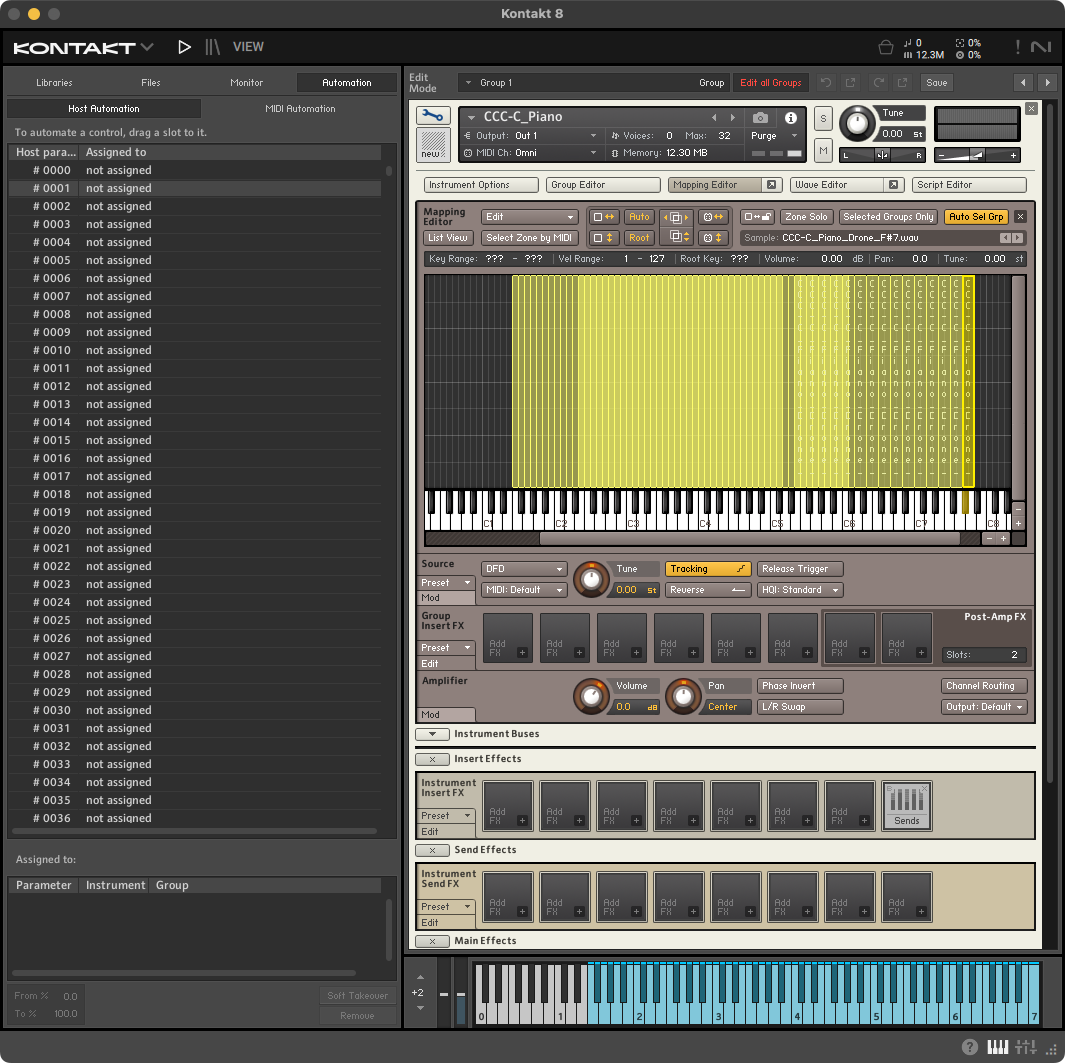Click the Kontakt play button icon

184,46
